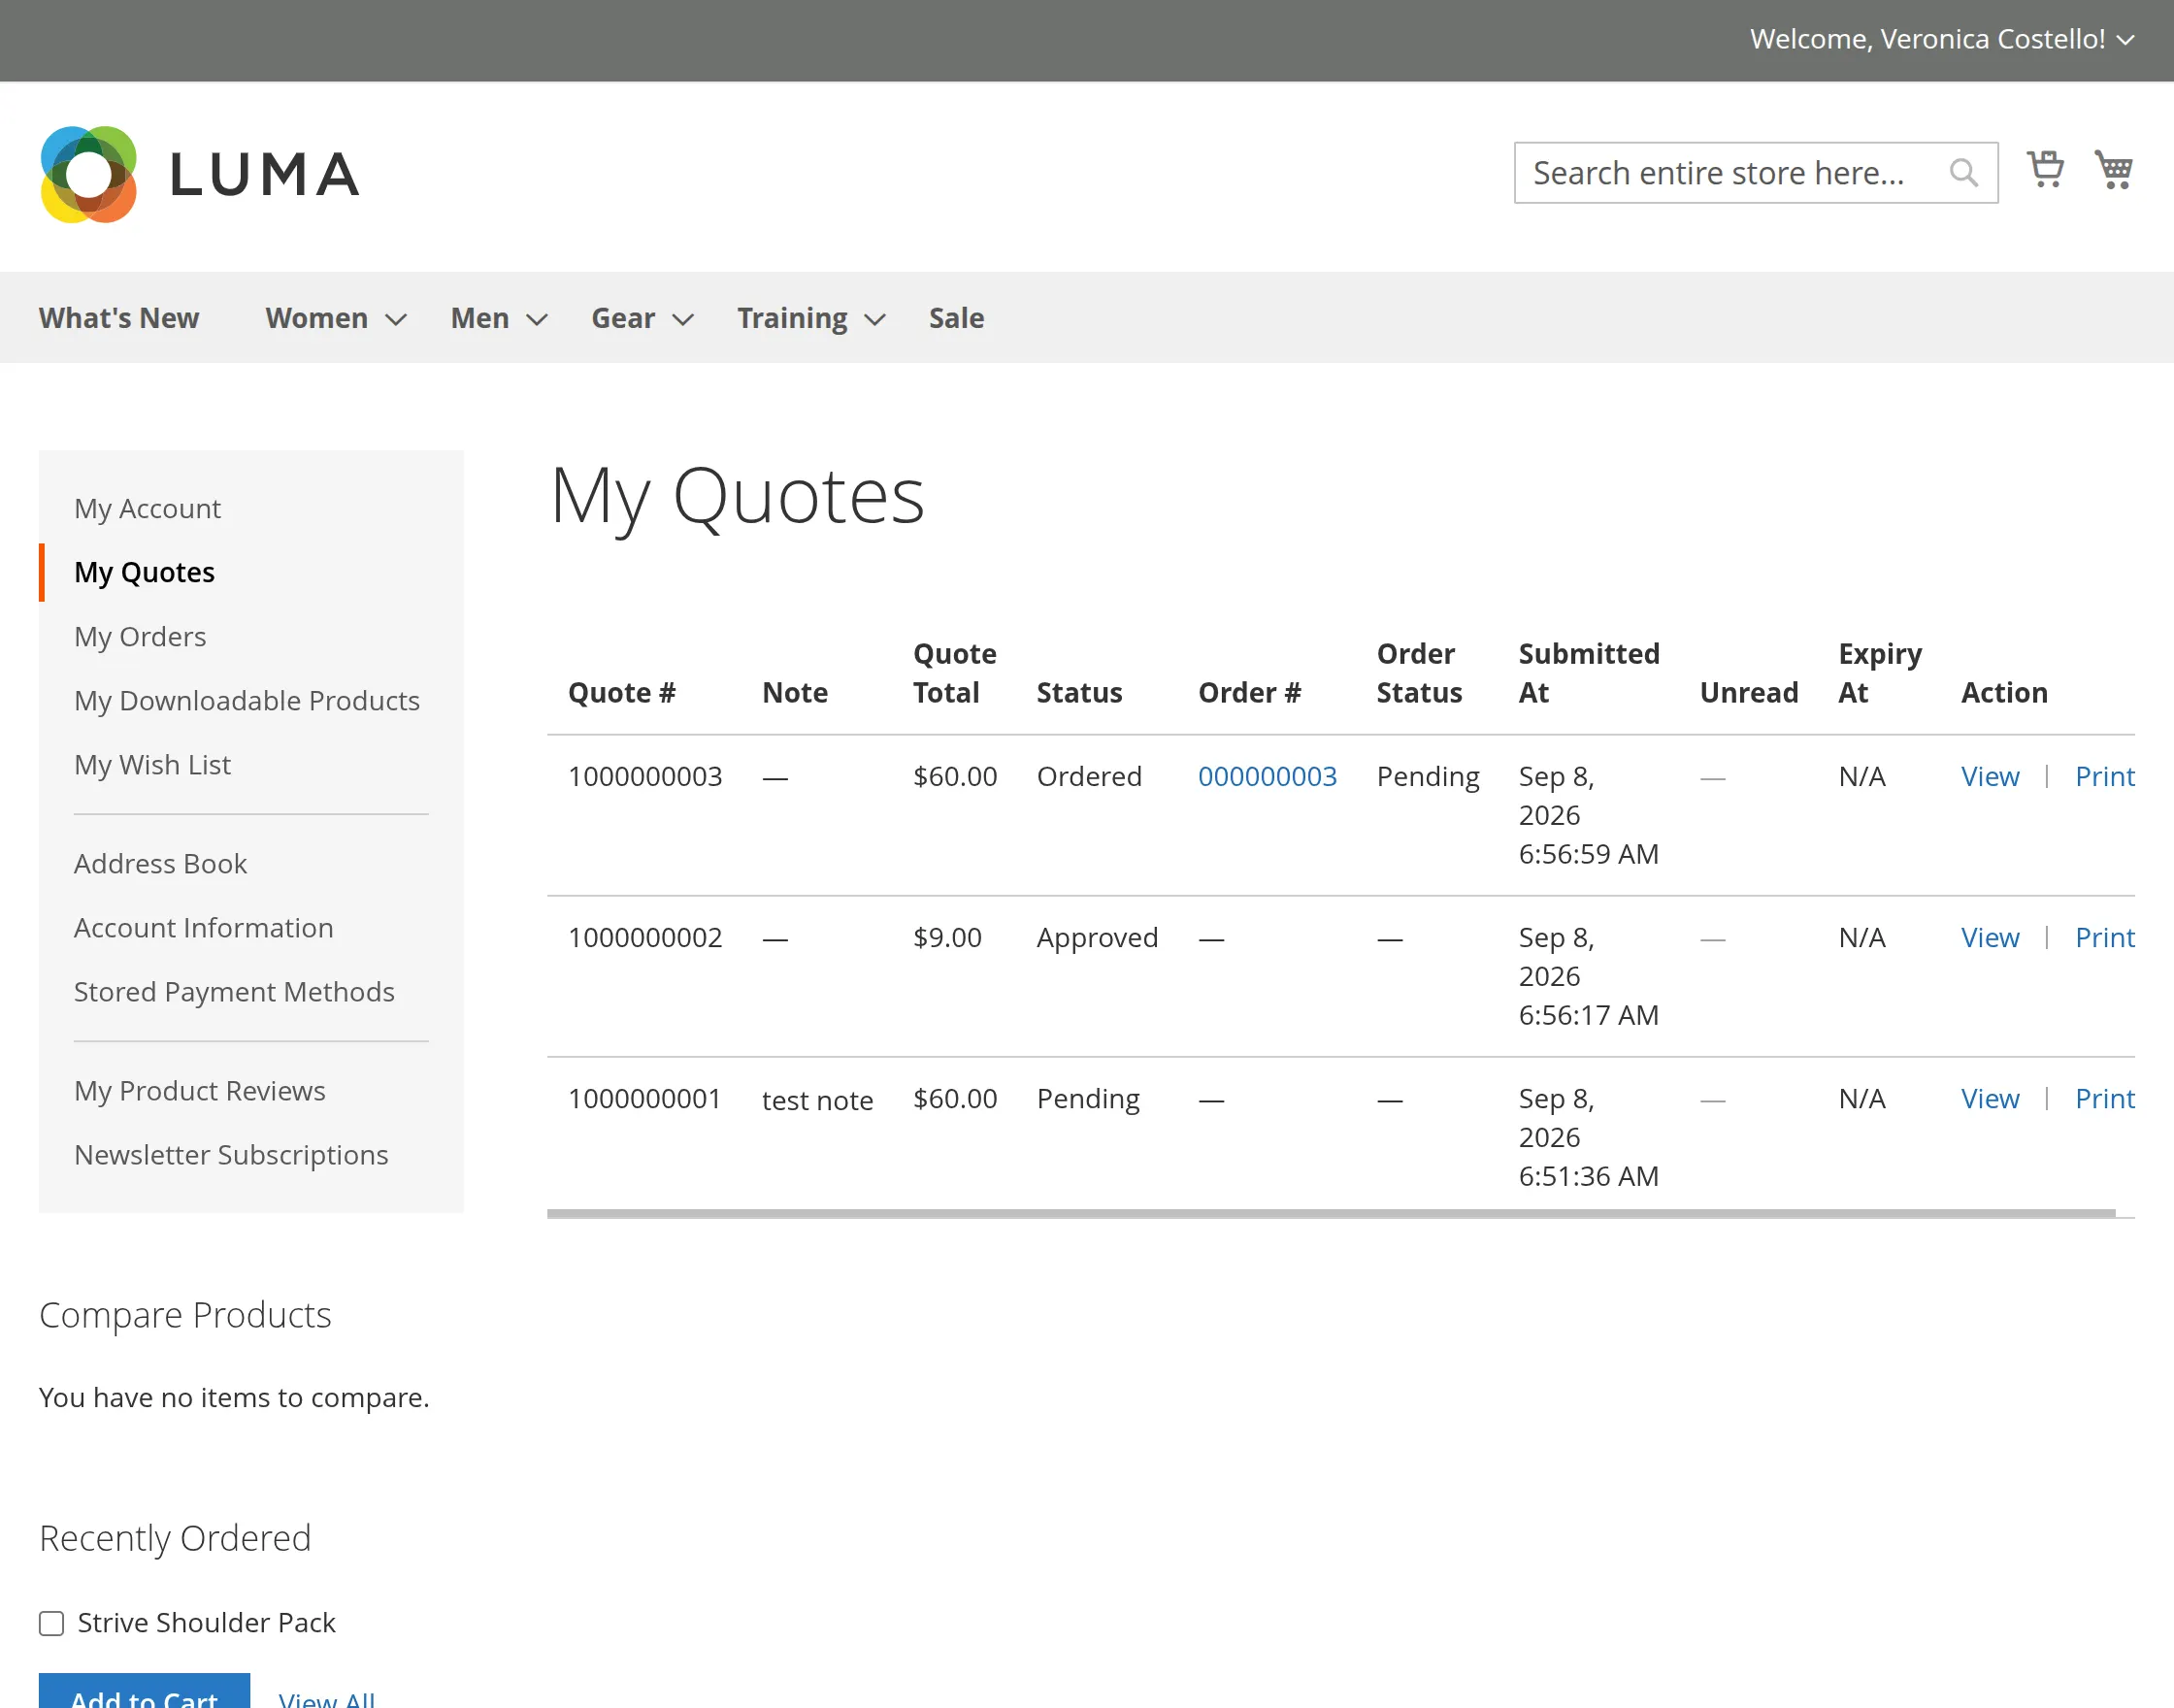
Task: Click the My Quotes page heading
Action: (x=738, y=497)
